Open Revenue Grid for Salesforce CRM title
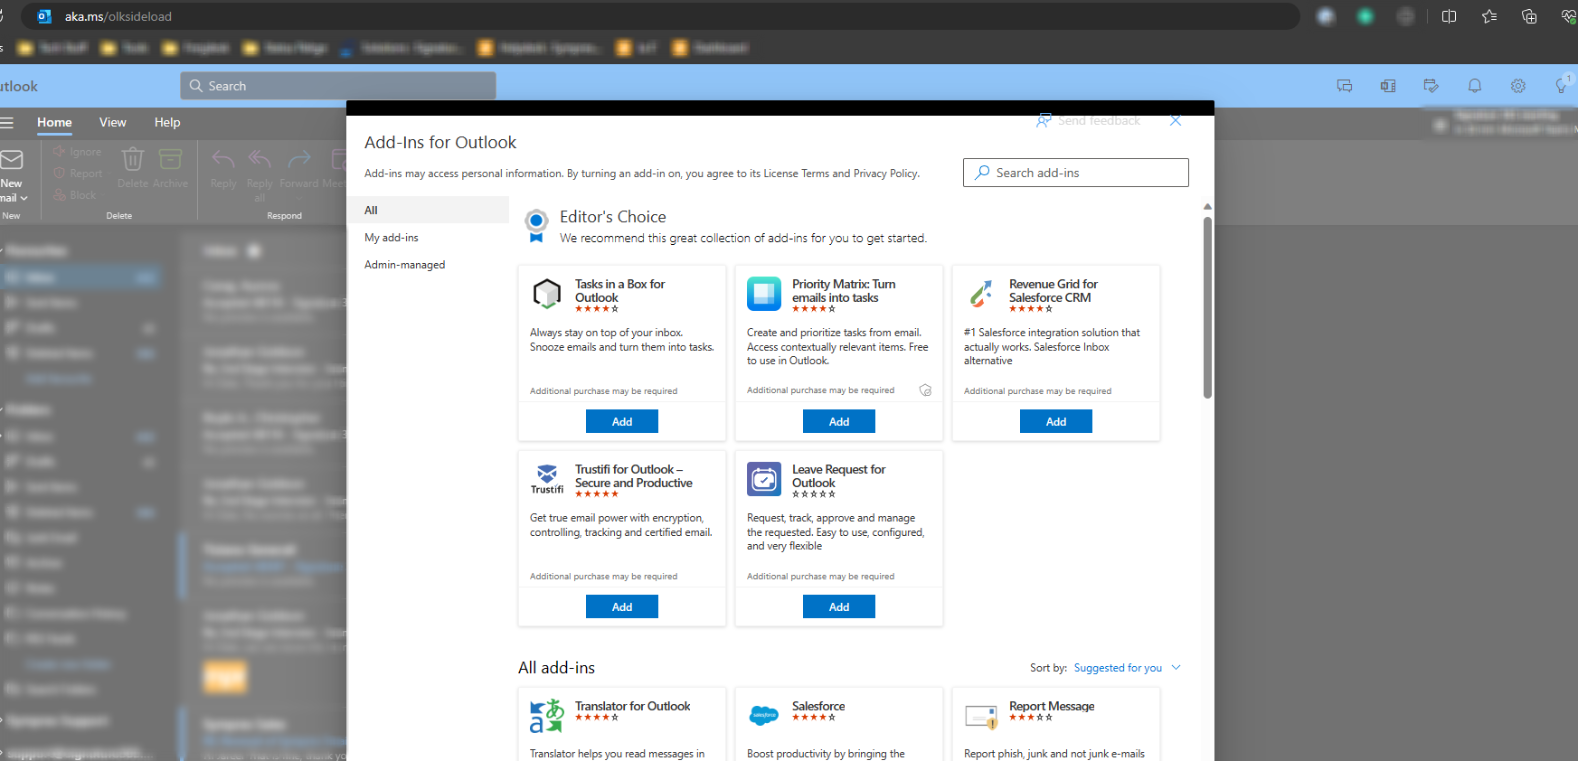 tap(1053, 291)
